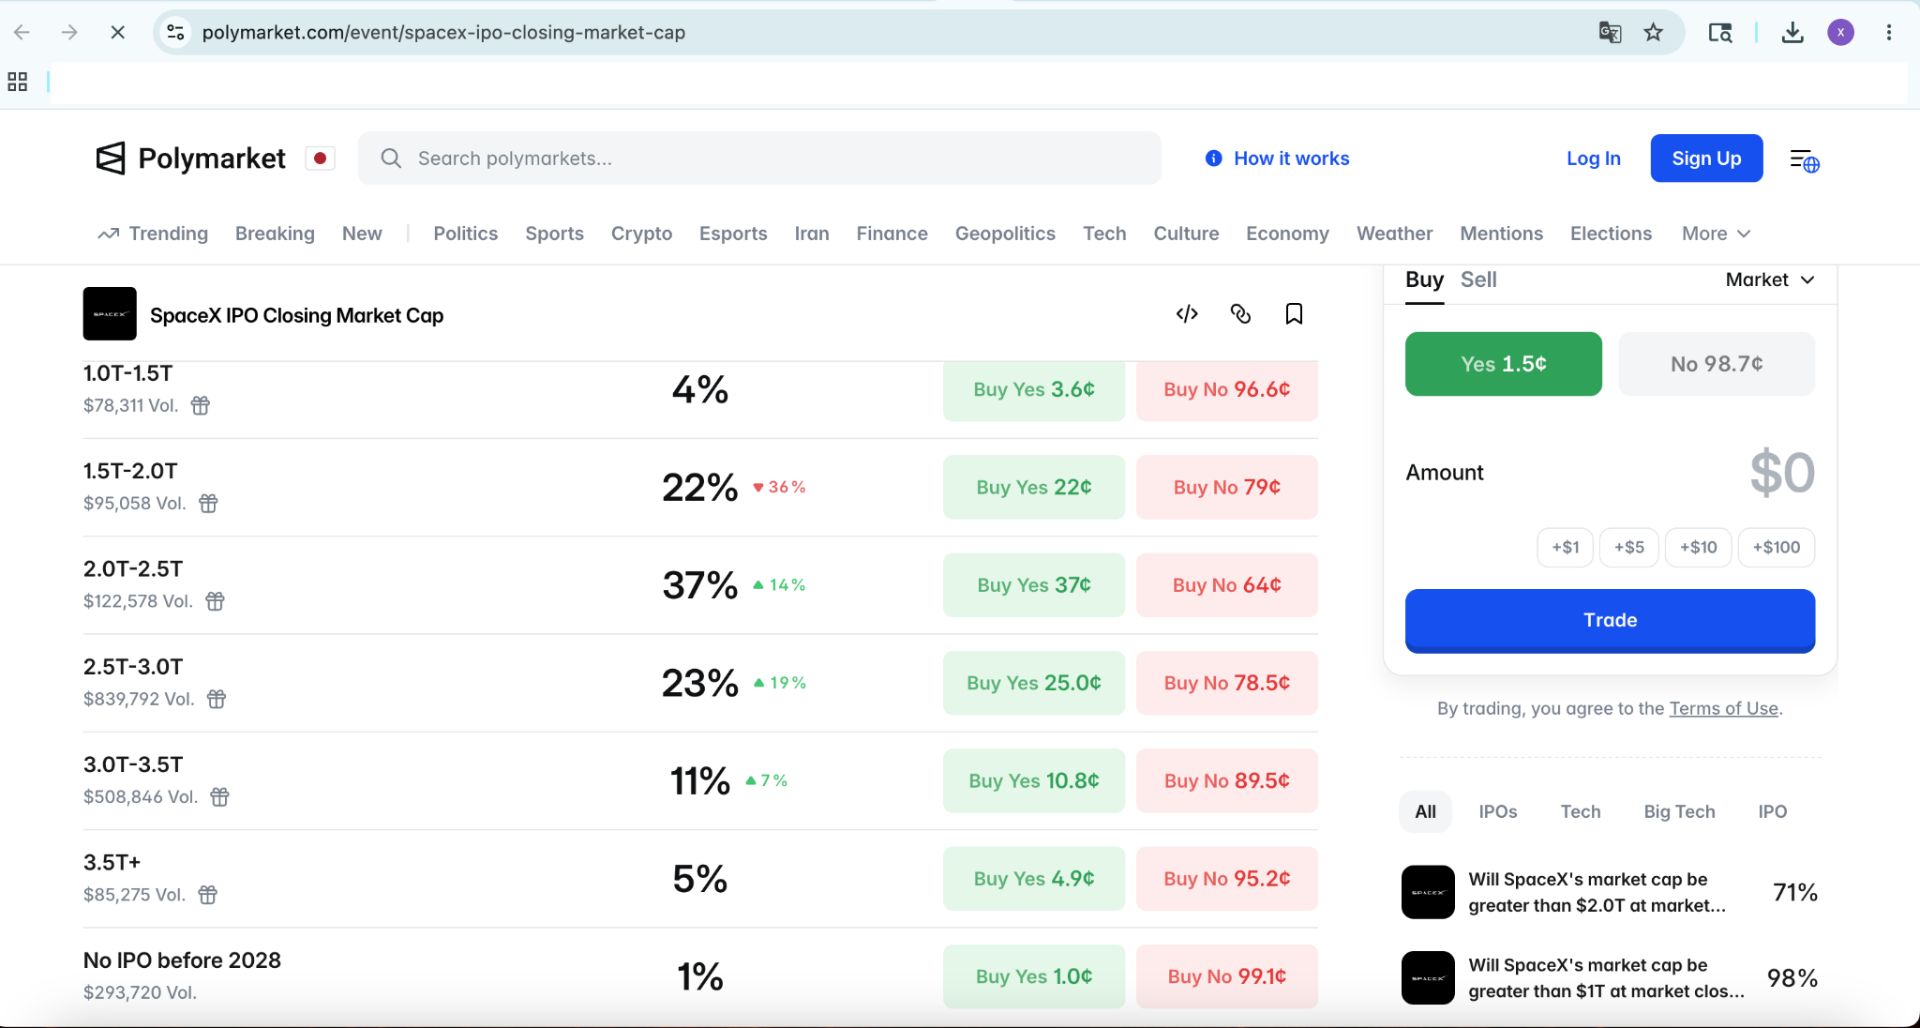Open the Trending category
Viewport: 1920px width, 1028px height.
coord(153,233)
